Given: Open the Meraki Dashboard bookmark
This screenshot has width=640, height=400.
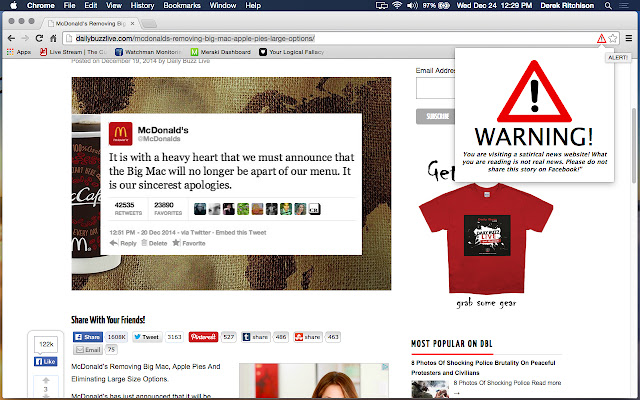Looking at the screenshot, I should click(x=220, y=52).
